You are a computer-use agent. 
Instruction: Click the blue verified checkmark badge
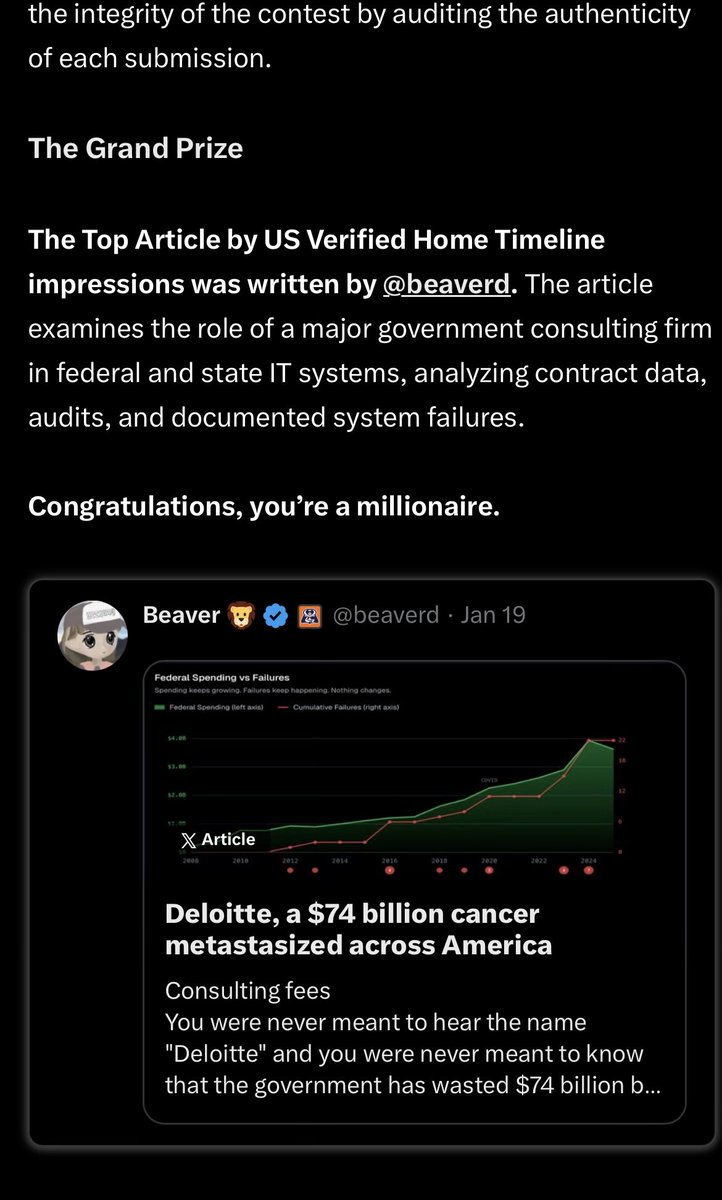276,616
